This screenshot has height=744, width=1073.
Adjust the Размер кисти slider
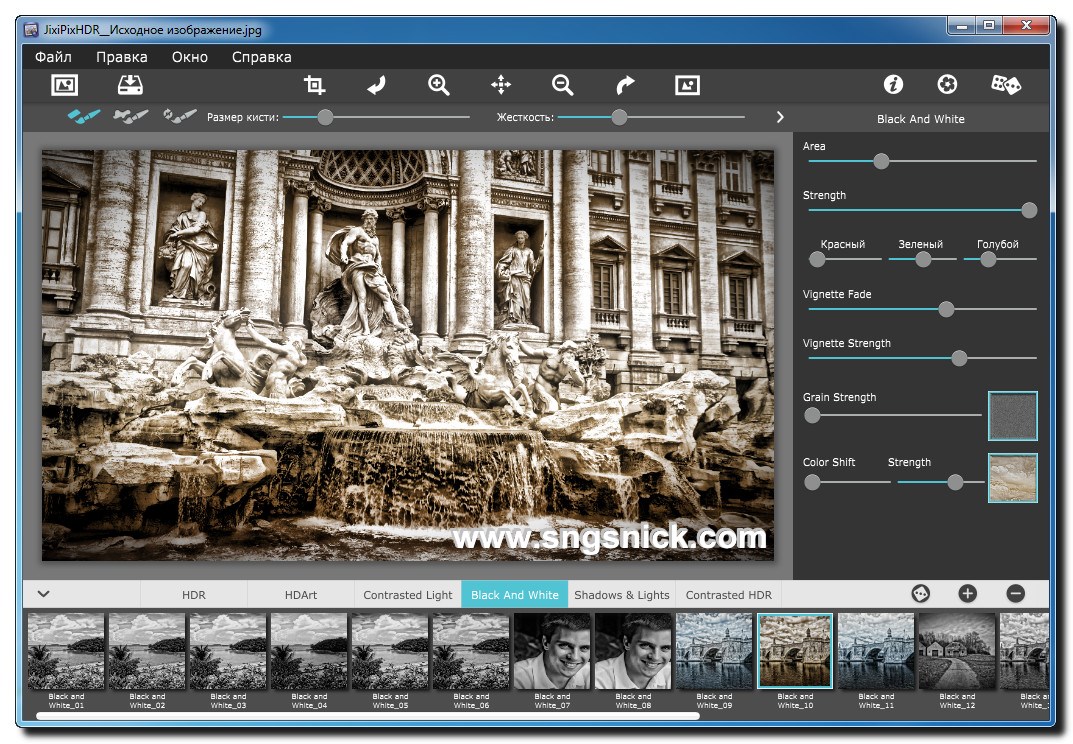(x=325, y=117)
